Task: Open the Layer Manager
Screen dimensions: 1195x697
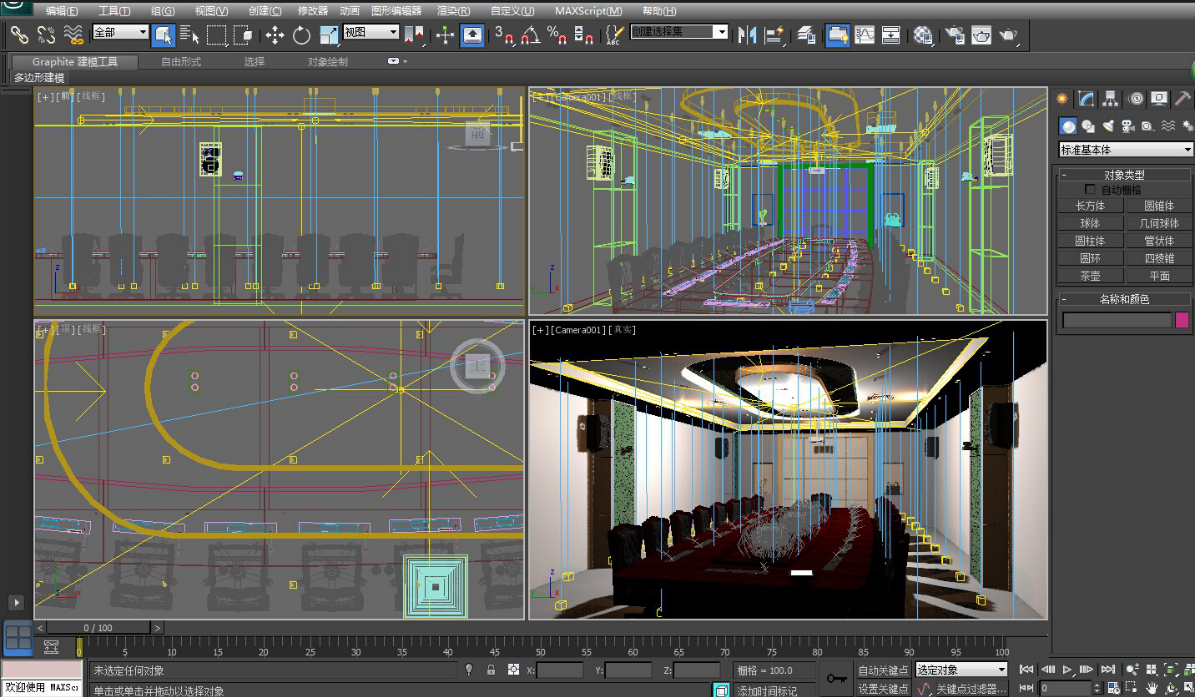Action: tap(806, 34)
